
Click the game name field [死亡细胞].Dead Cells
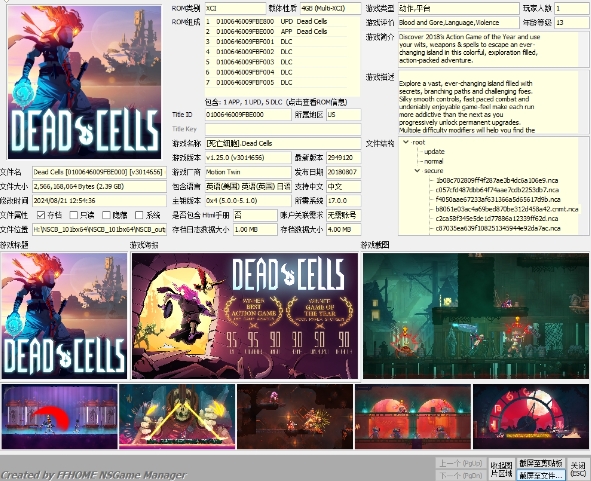click(x=283, y=143)
